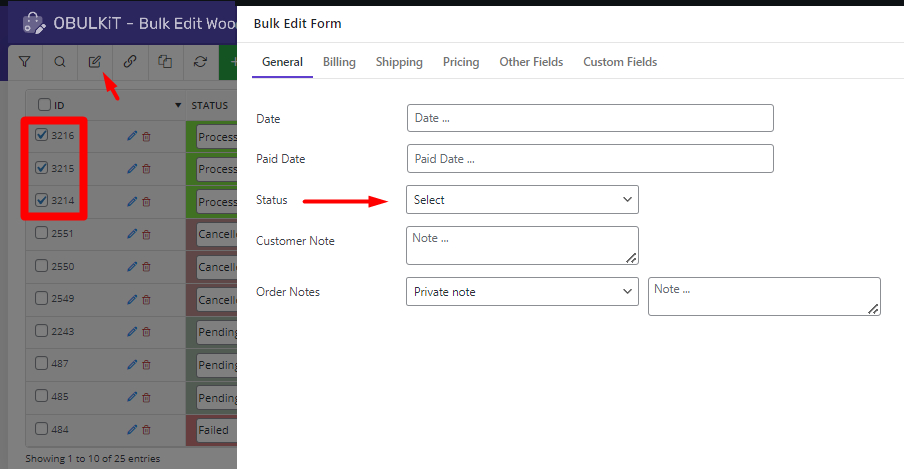
Task: Click the Paid Date input field
Action: pyautogui.click(x=590, y=159)
